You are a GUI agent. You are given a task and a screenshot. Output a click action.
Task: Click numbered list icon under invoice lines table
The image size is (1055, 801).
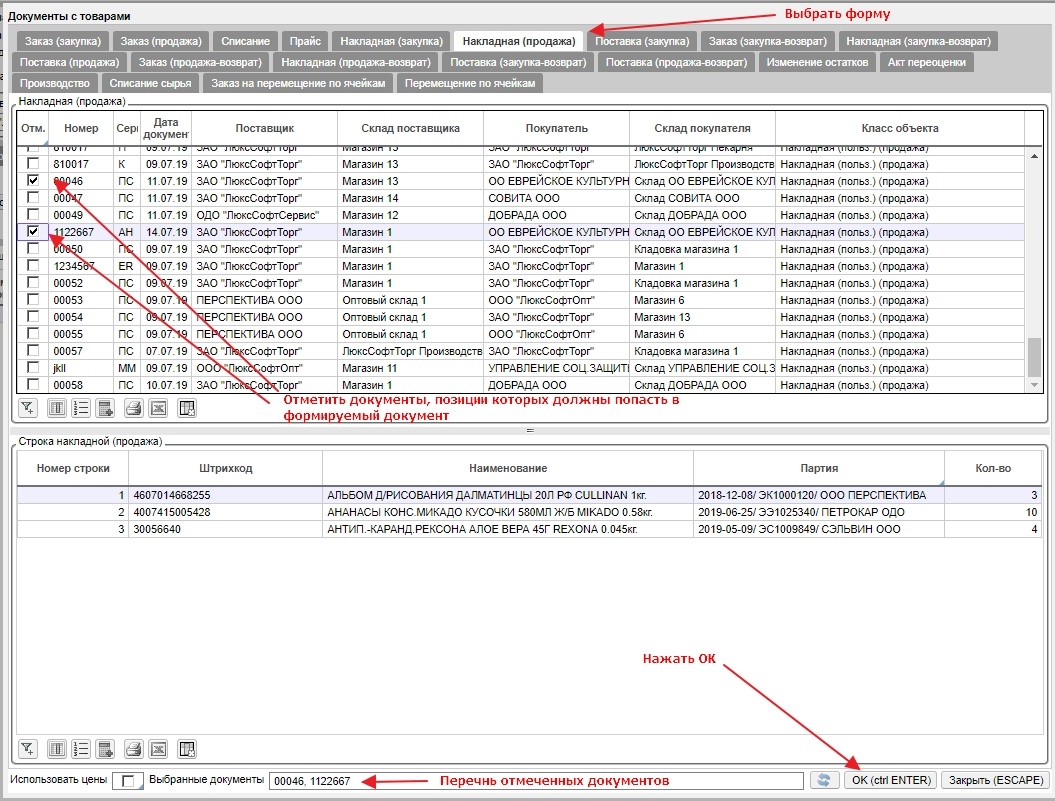point(82,748)
